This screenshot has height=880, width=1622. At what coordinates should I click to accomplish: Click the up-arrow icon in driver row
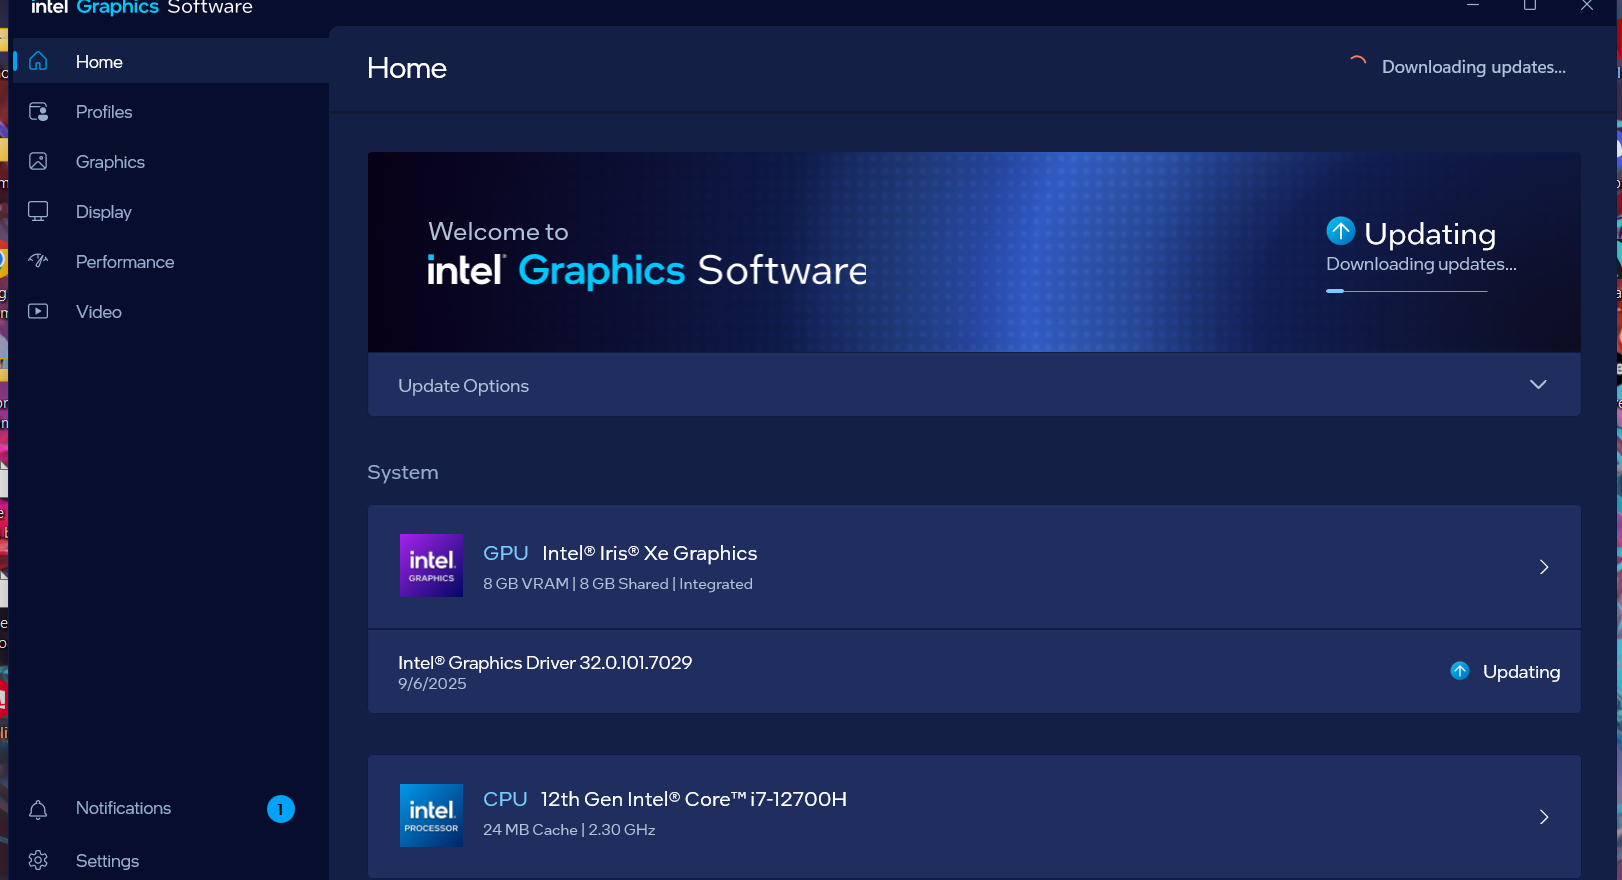[x=1460, y=671]
